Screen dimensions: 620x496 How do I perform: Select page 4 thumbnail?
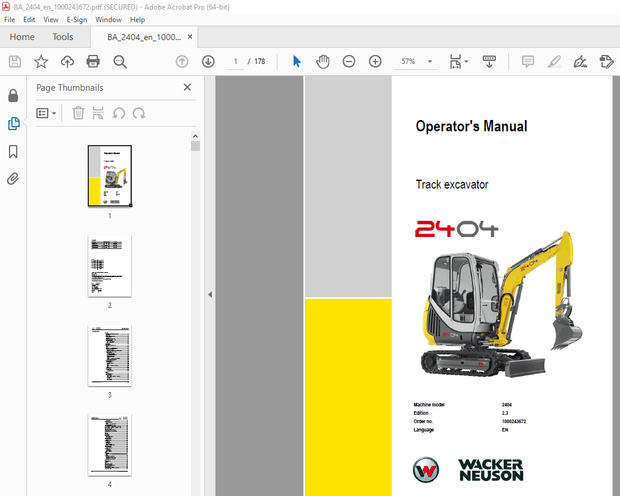pyautogui.click(x=110, y=445)
